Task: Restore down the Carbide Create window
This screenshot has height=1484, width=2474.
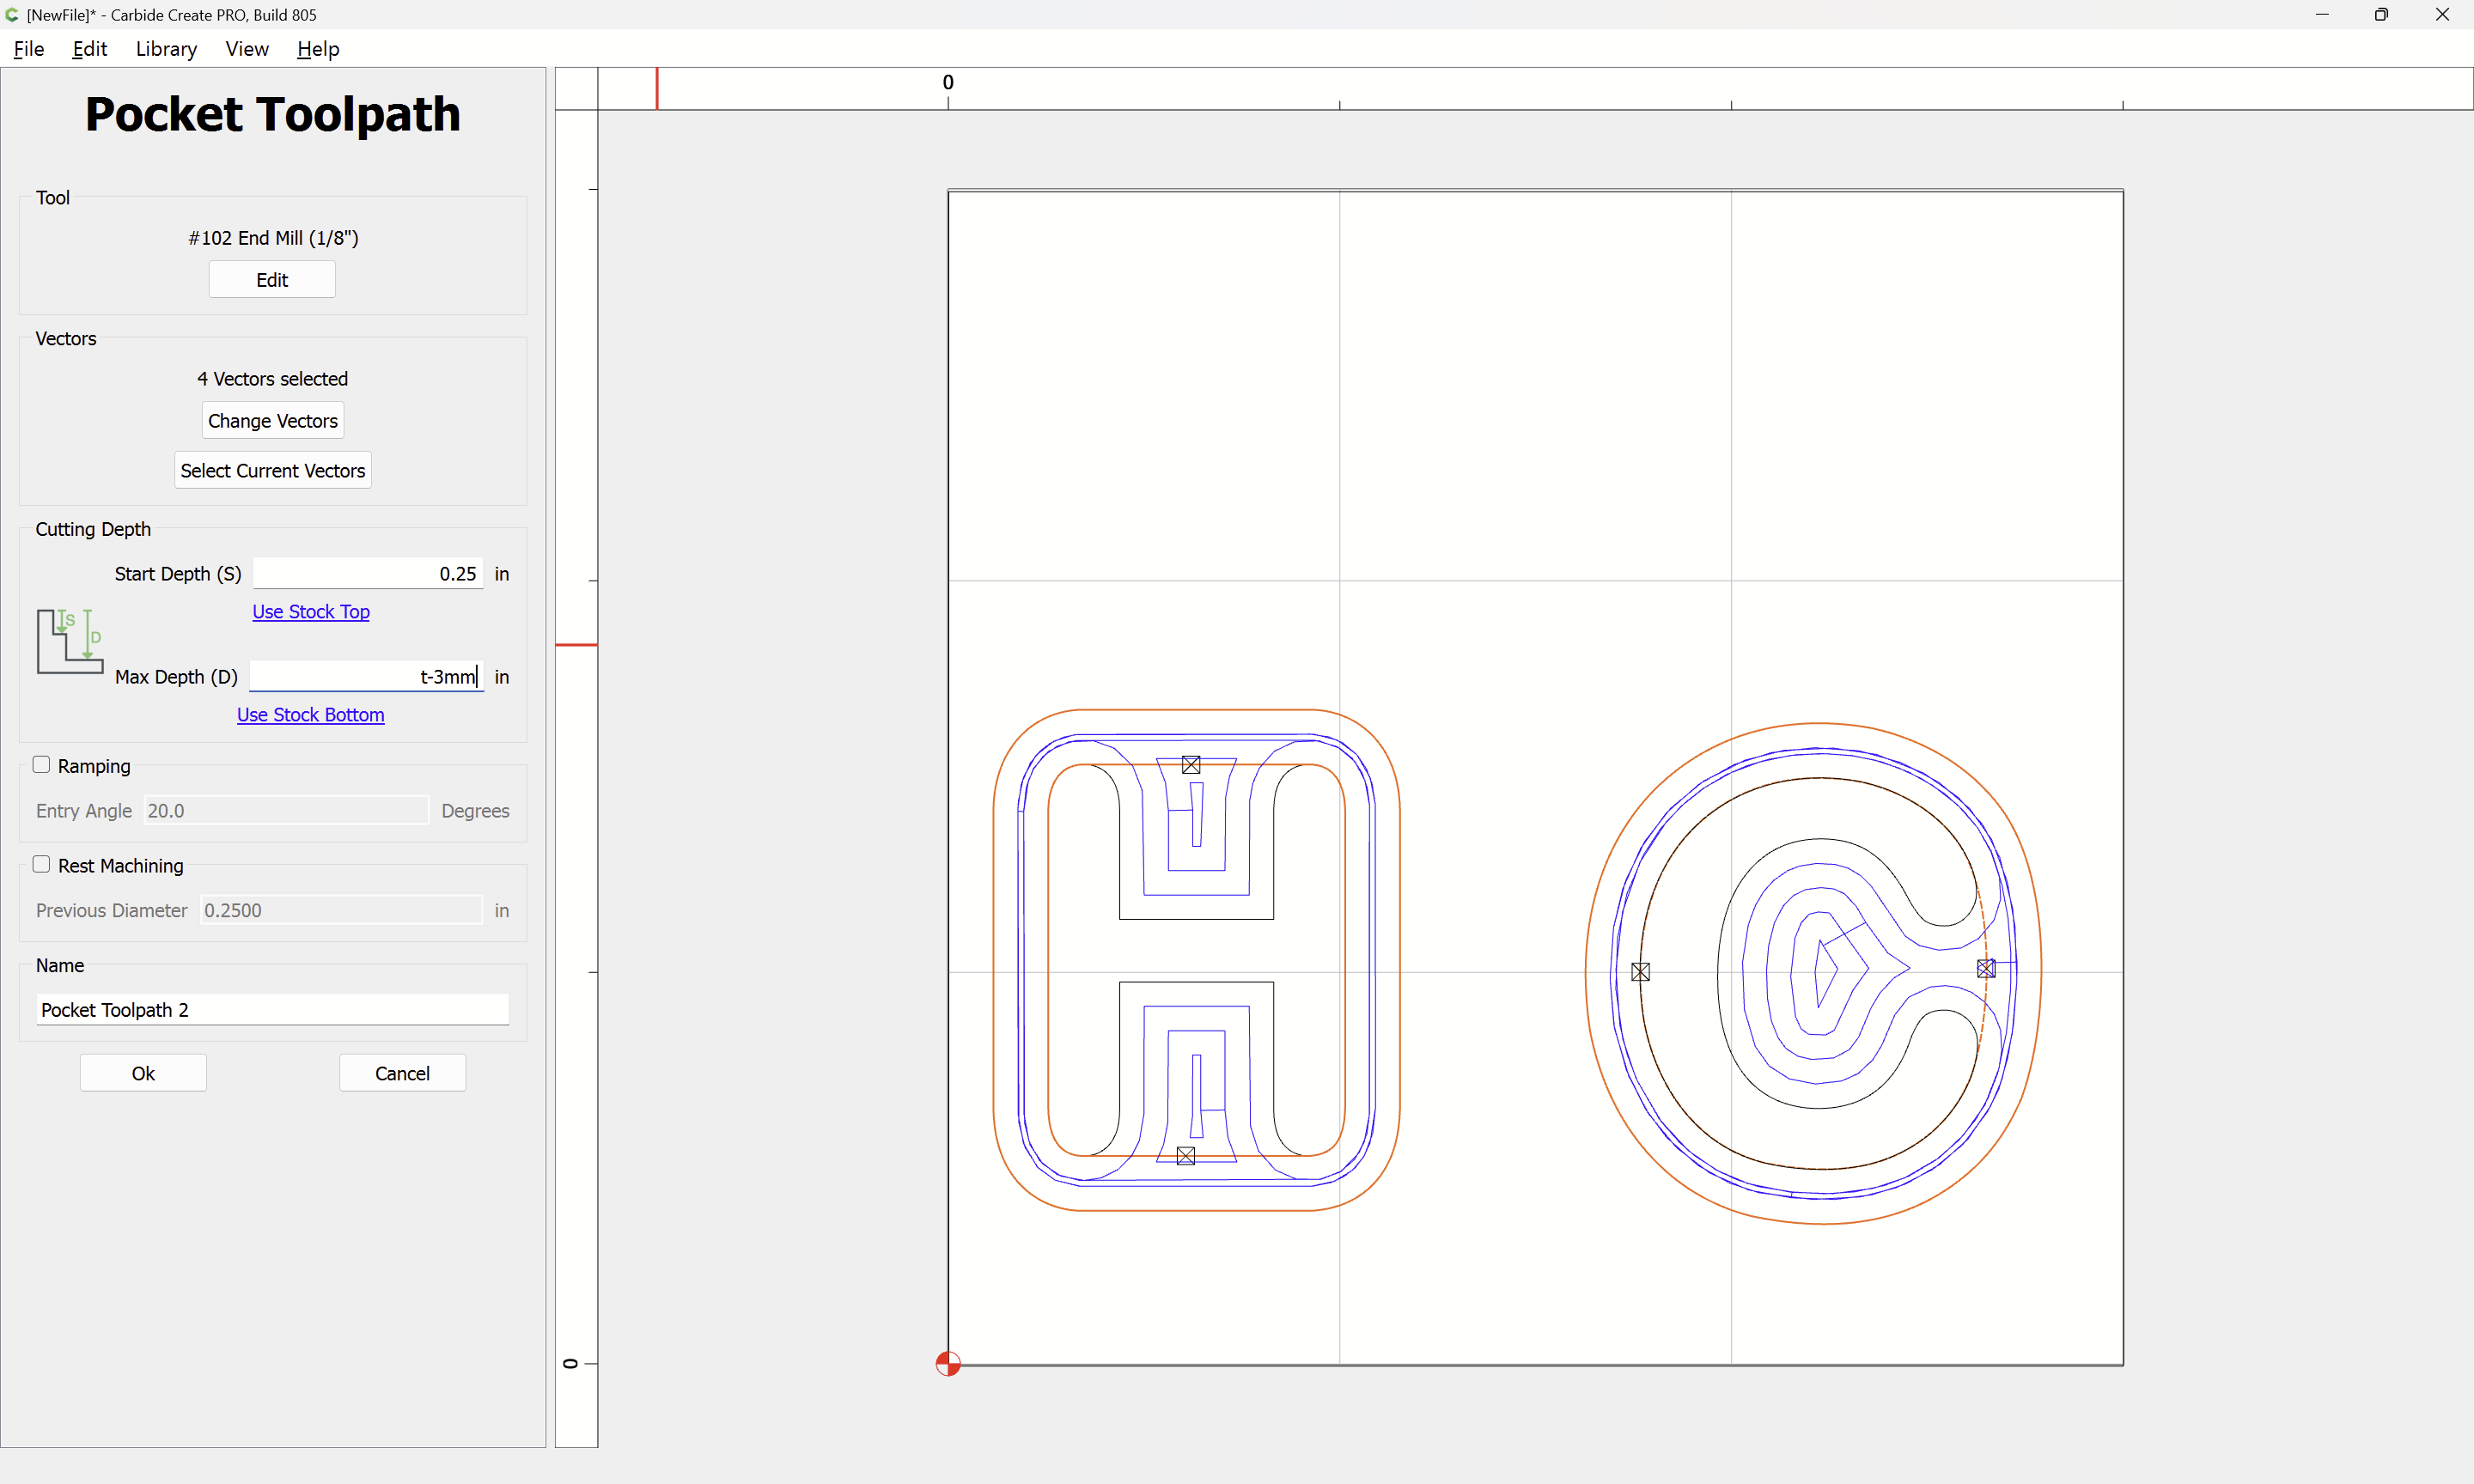Action: coord(2382,15)
